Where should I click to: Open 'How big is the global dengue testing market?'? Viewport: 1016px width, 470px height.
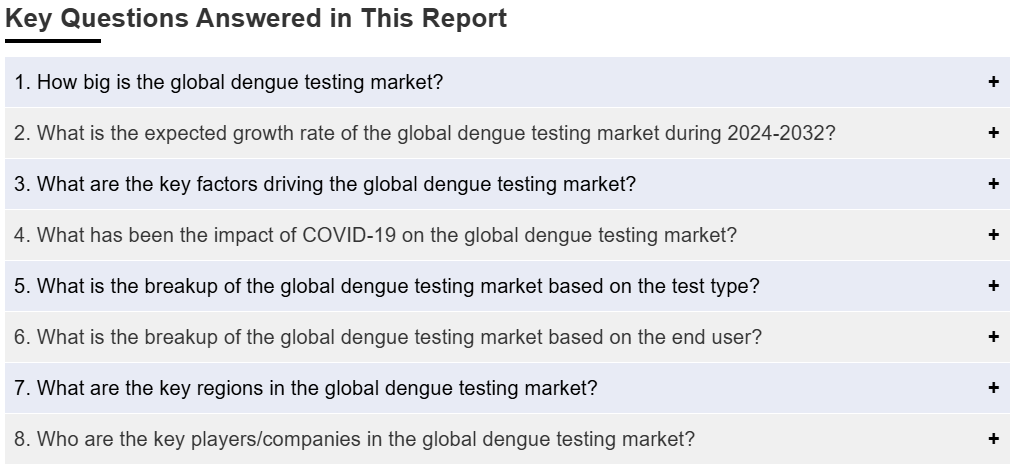(x=229, y=82)
